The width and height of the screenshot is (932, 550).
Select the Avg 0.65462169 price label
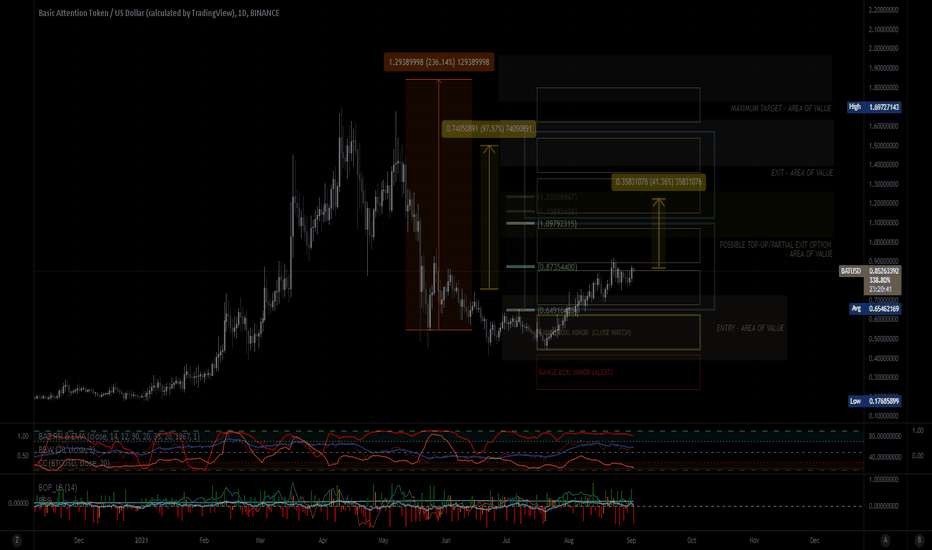pos(875,309)
